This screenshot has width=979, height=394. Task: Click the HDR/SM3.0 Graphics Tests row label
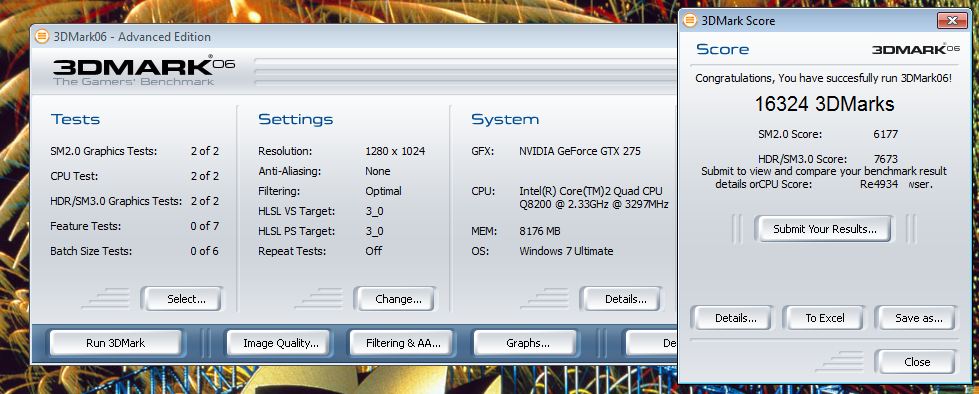(x=116, y=201)
